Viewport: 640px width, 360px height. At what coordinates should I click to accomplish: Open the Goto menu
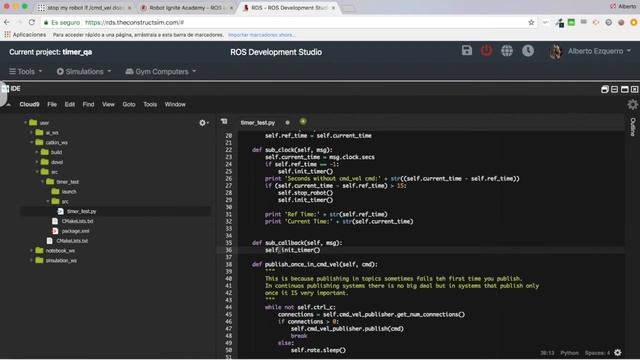pyautogui.click(x=129, y=104)
